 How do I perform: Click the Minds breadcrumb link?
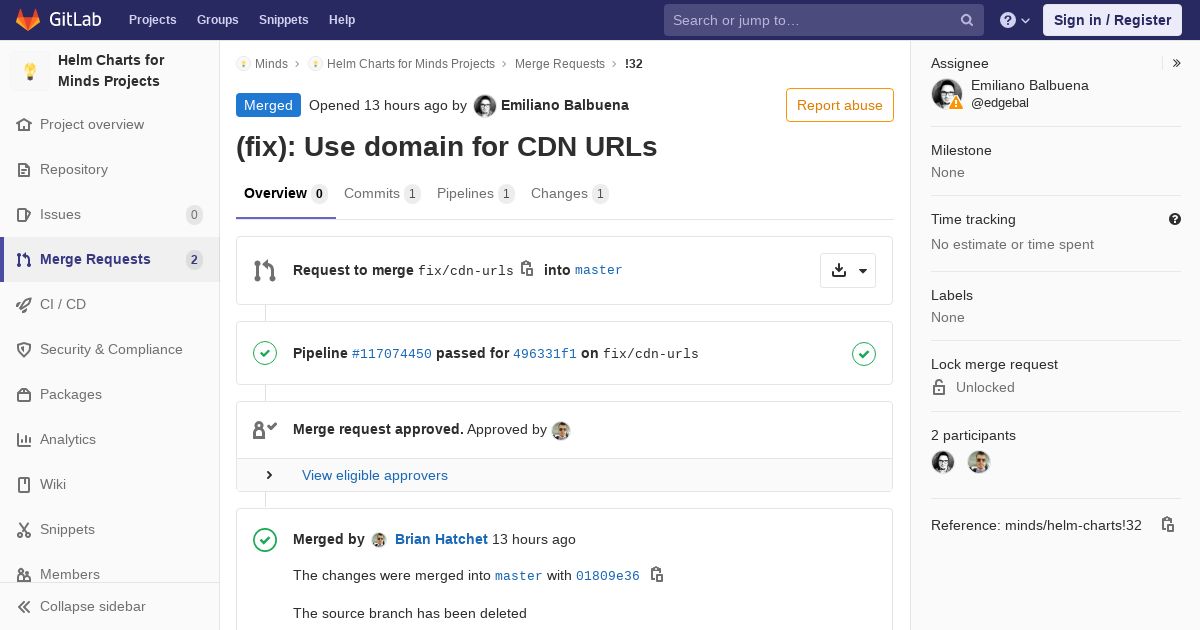click(271, 64)
